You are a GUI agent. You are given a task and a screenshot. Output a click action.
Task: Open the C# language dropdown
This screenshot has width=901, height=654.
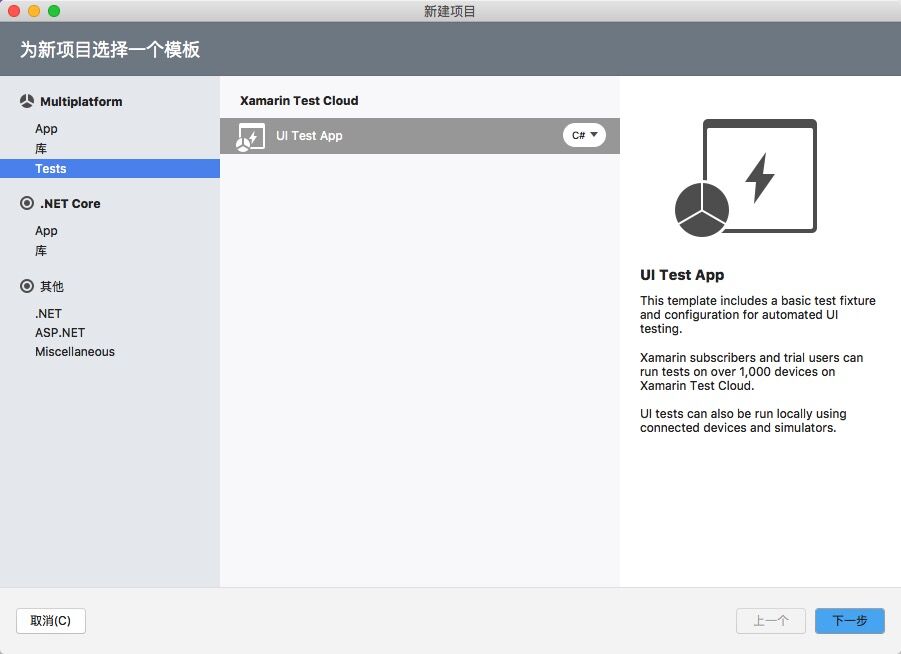click(x=584, y=135)
